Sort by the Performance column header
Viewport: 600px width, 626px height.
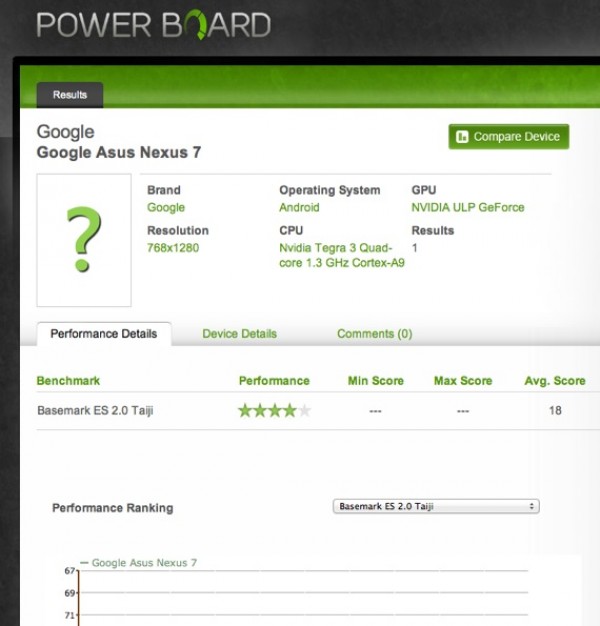point(274,381)
